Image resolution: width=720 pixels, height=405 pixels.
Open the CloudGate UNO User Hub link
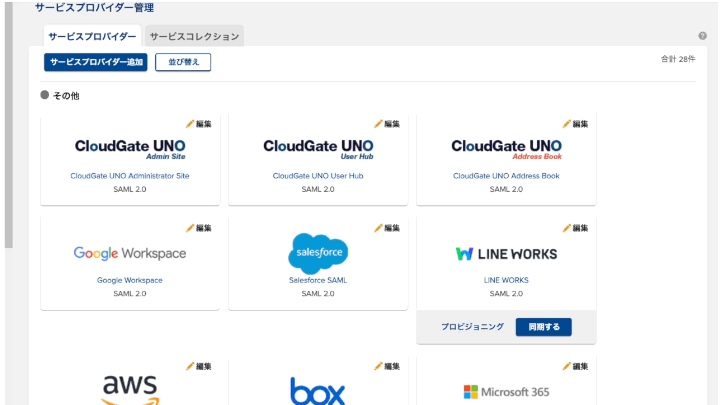pyautogui.click(x=318, y=176)
